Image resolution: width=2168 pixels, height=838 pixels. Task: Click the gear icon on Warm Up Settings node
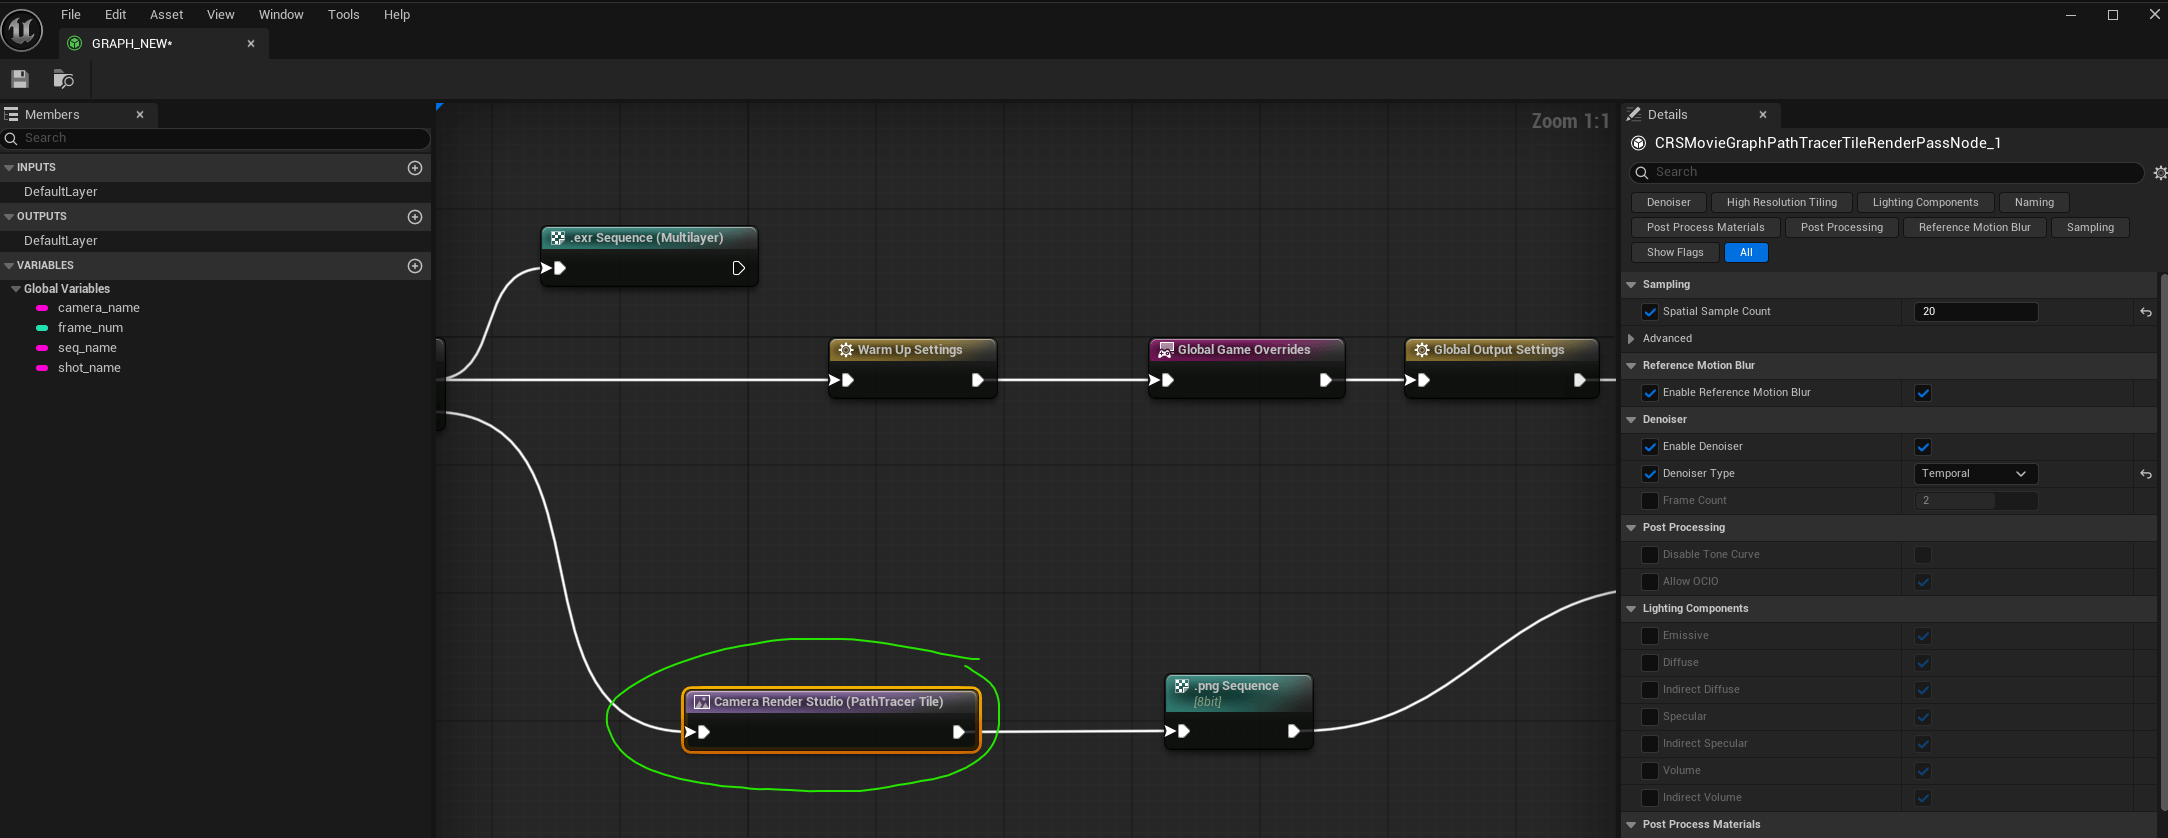(846, 350)
